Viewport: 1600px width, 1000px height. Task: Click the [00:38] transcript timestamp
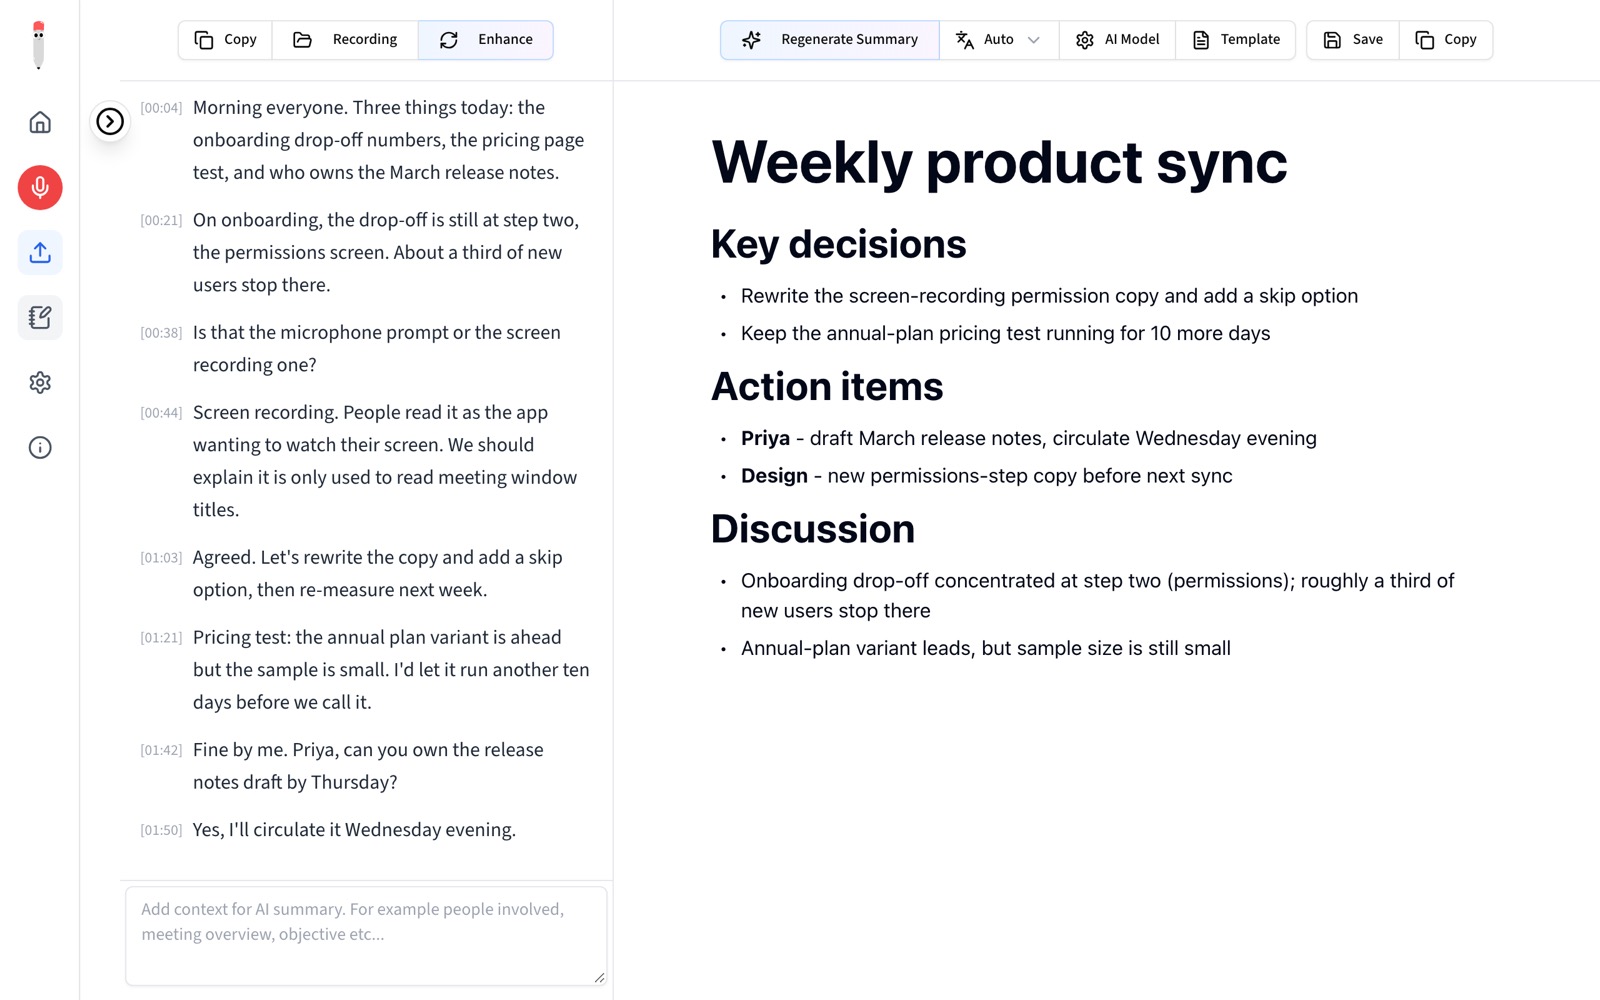click(x=161, y=333)
